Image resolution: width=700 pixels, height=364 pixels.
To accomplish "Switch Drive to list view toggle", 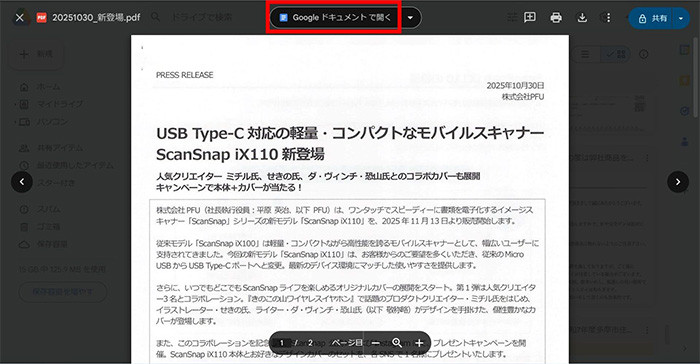I will pos(585,54).
